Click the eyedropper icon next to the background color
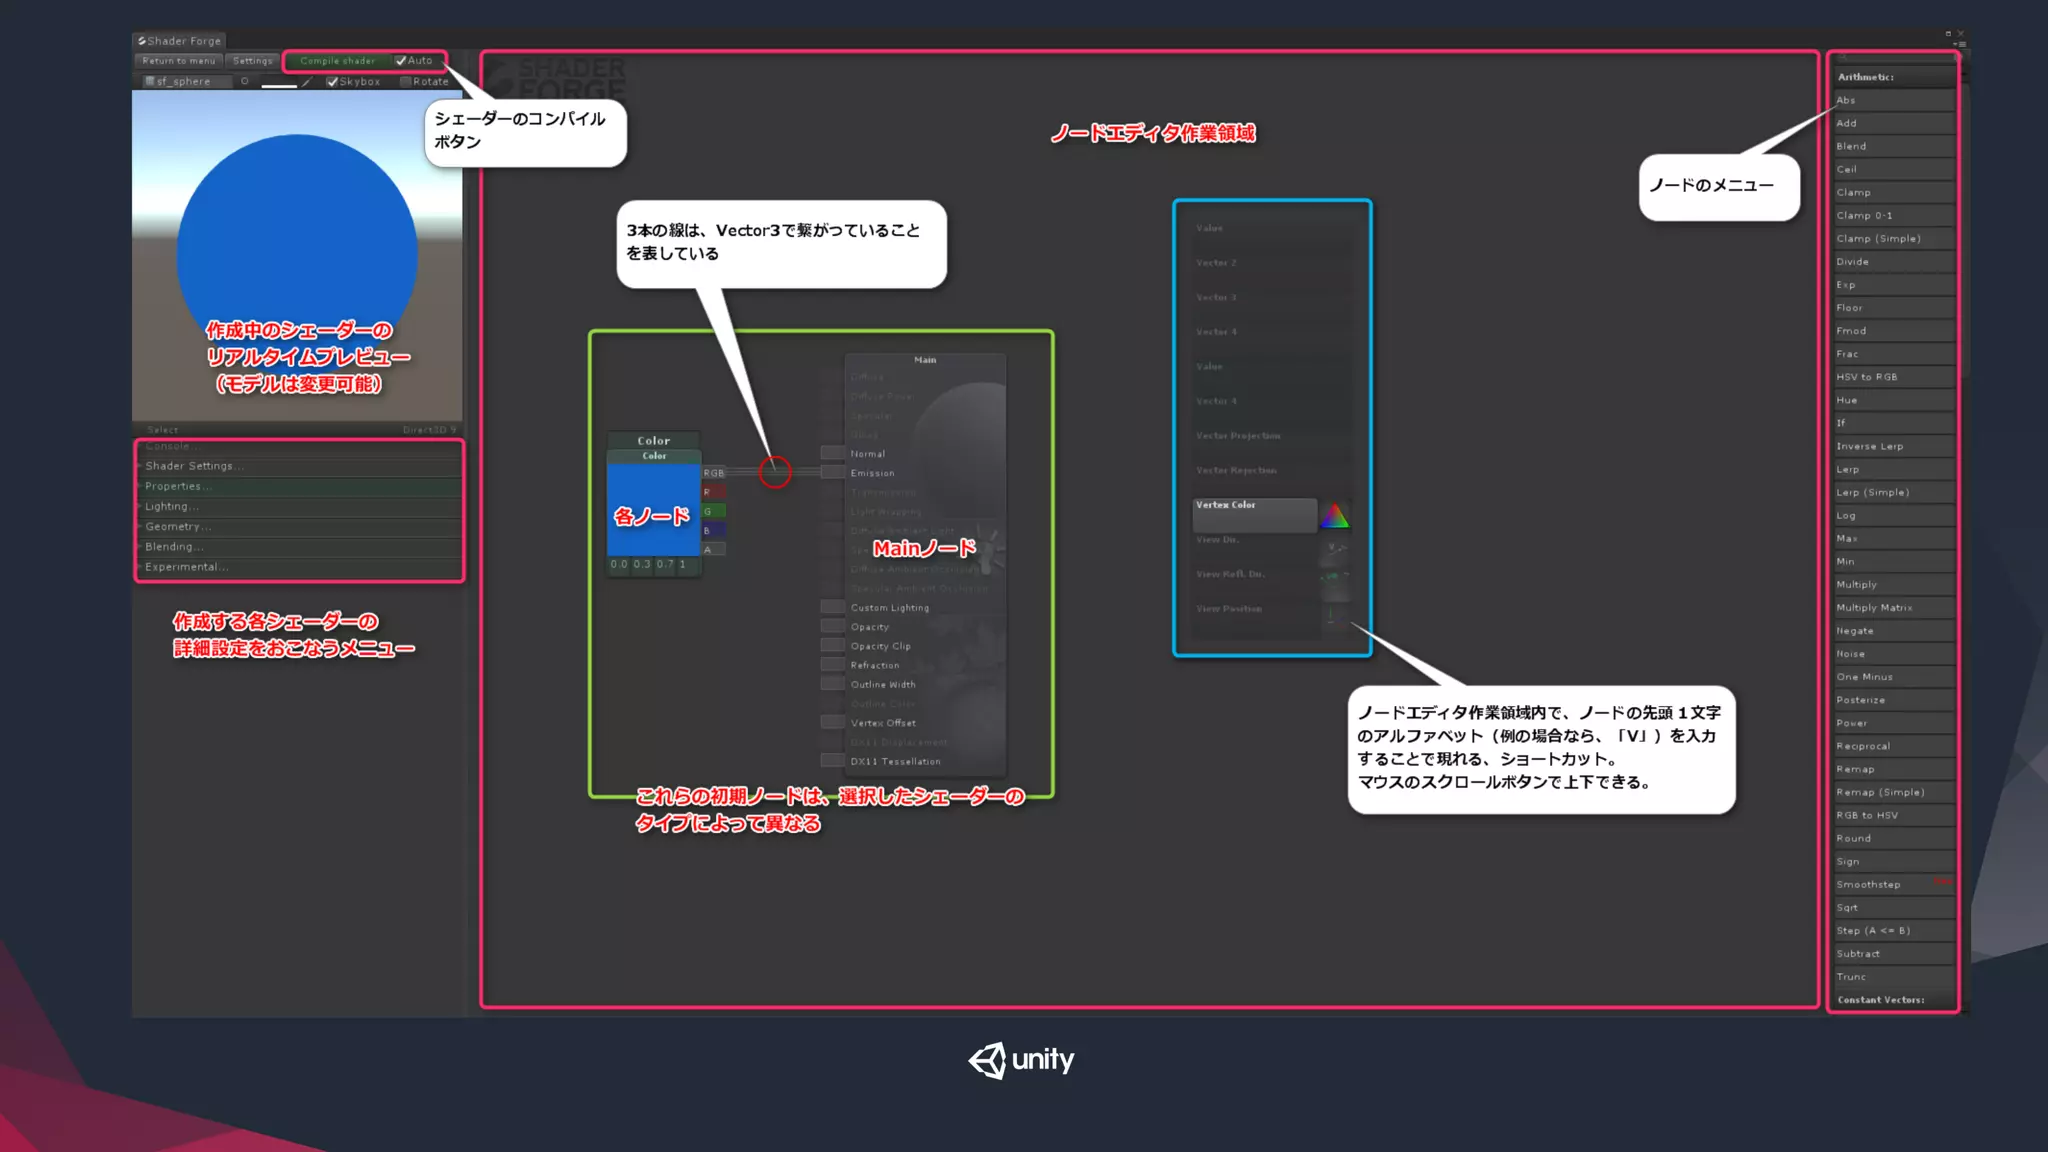Image resolution: width=2048 pixels, height=1152 pixels. (307, 82)
